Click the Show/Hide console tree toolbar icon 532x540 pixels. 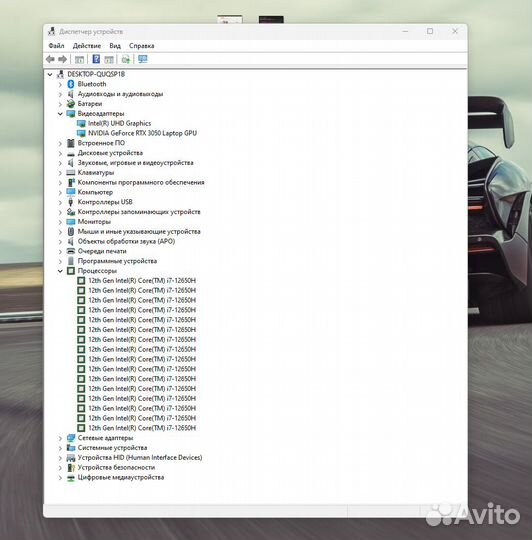tap(79, 59)
